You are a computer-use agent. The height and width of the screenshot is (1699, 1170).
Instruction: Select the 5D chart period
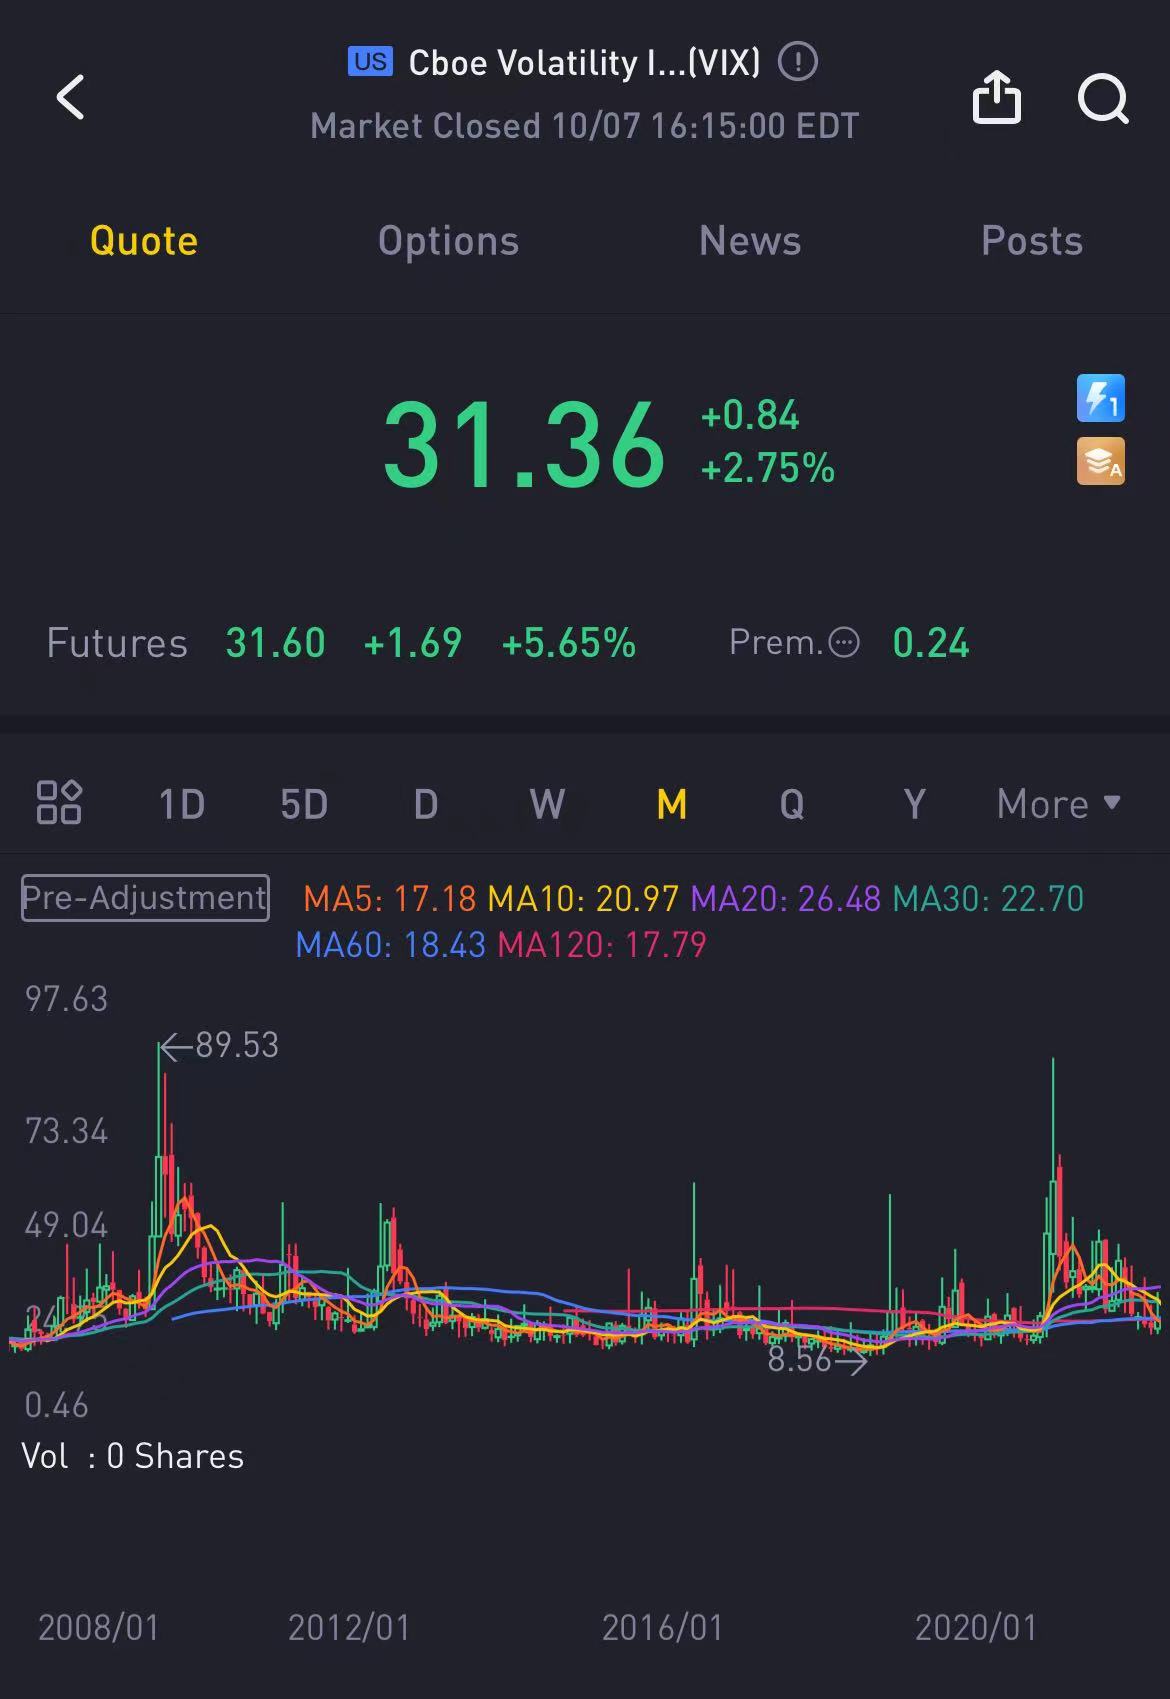(x=304, y=804)
